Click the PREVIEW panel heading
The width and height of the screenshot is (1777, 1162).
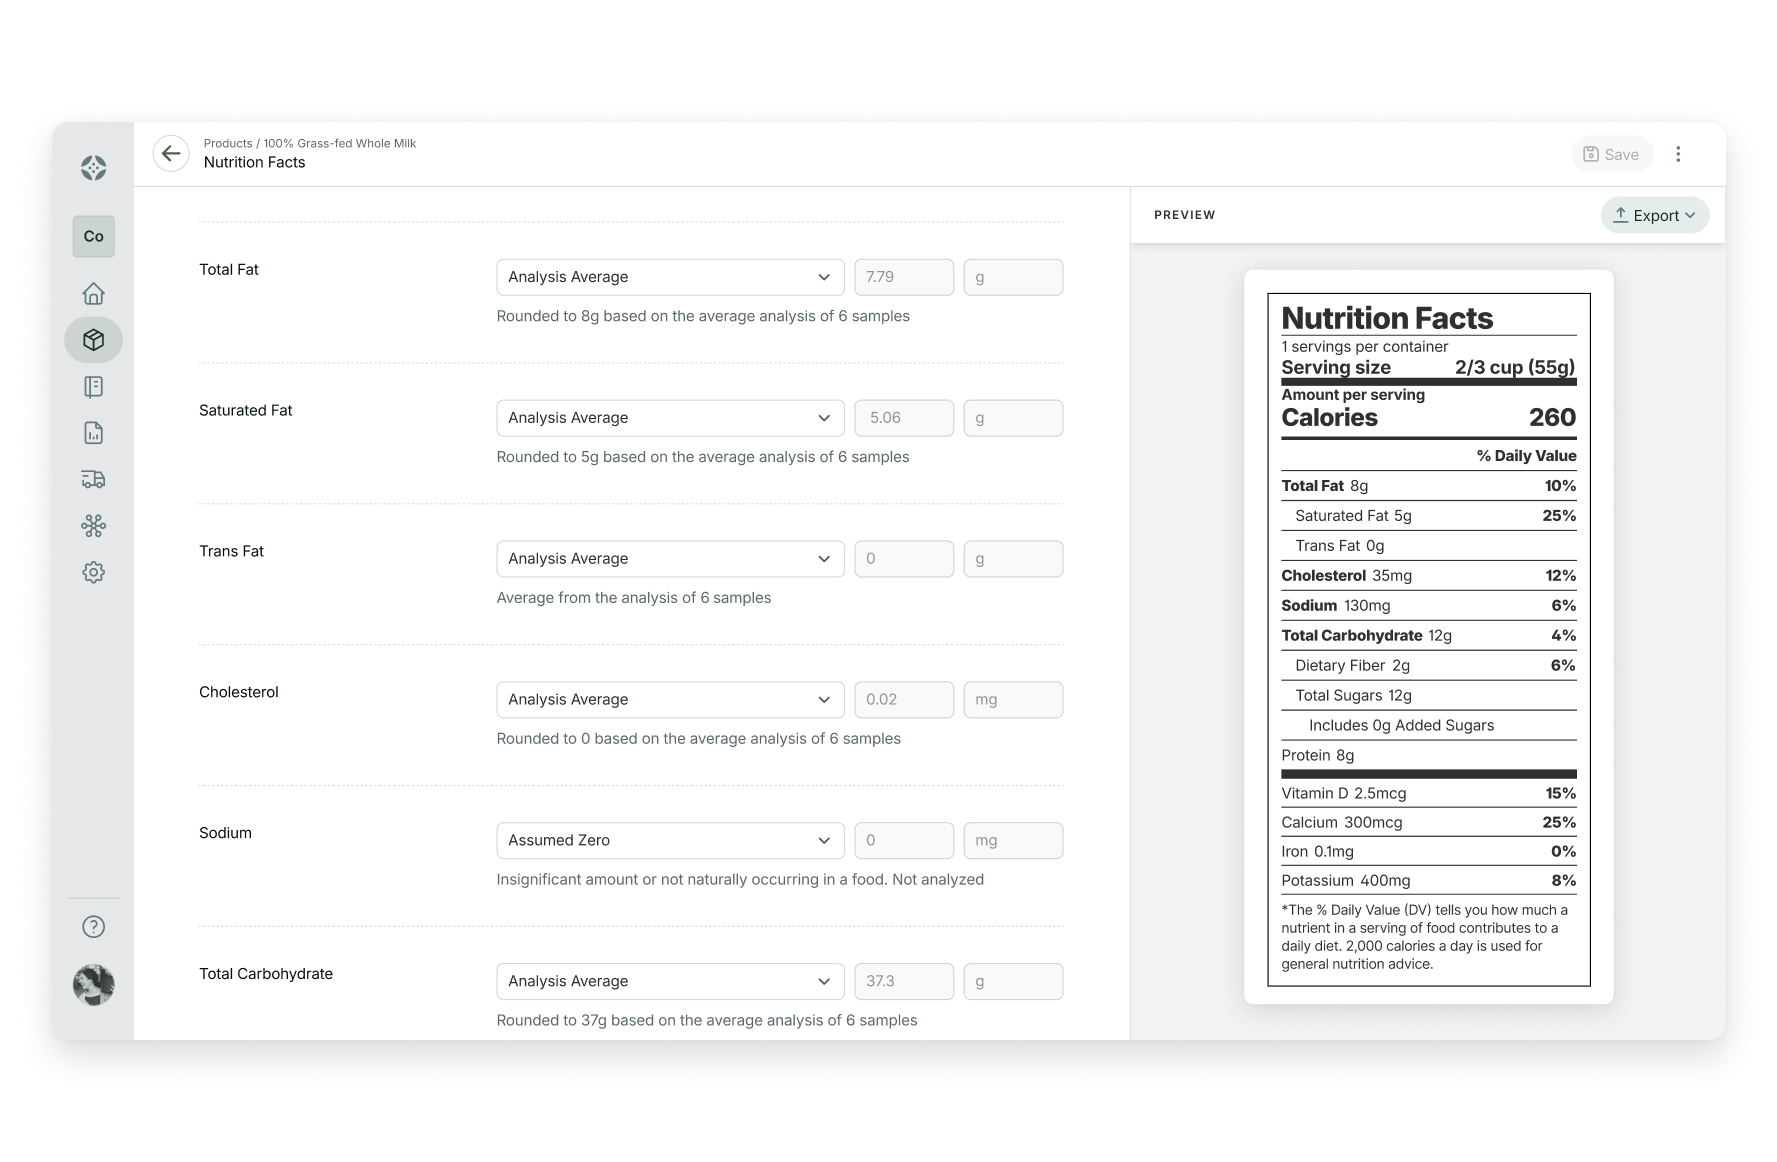(1184, 215)
